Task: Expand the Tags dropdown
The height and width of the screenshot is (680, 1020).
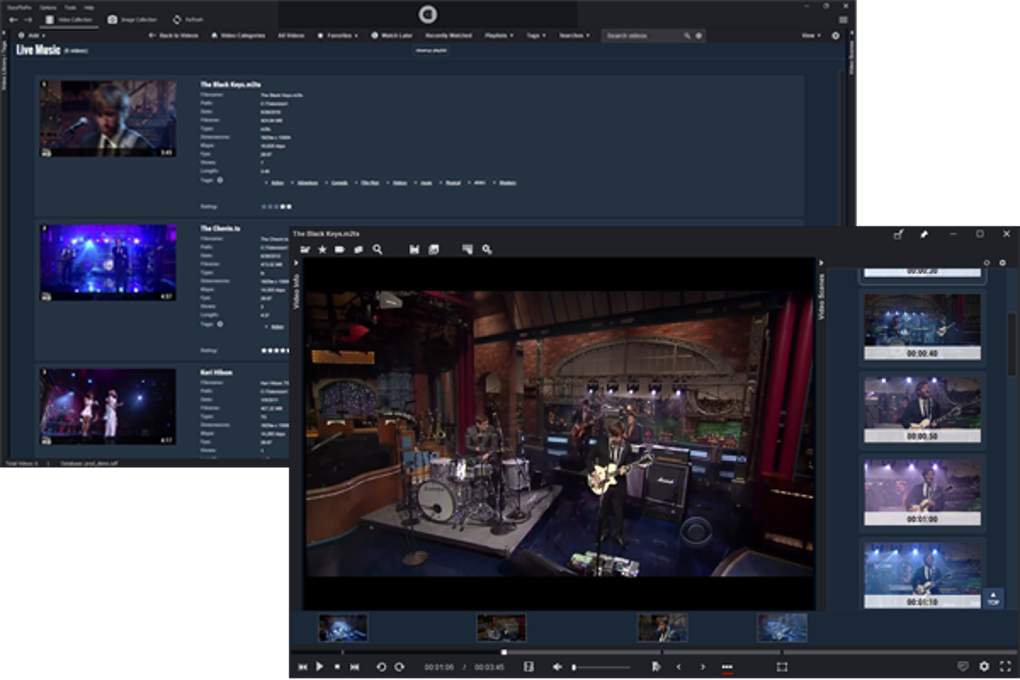Action: coord(536,36)
